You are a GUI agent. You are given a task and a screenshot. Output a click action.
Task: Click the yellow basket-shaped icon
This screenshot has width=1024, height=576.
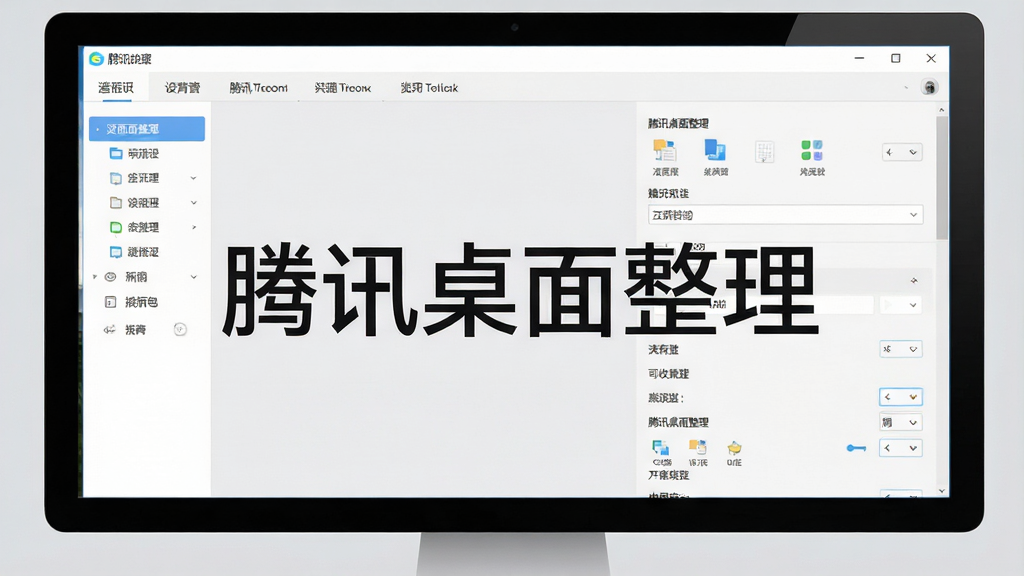734,447
